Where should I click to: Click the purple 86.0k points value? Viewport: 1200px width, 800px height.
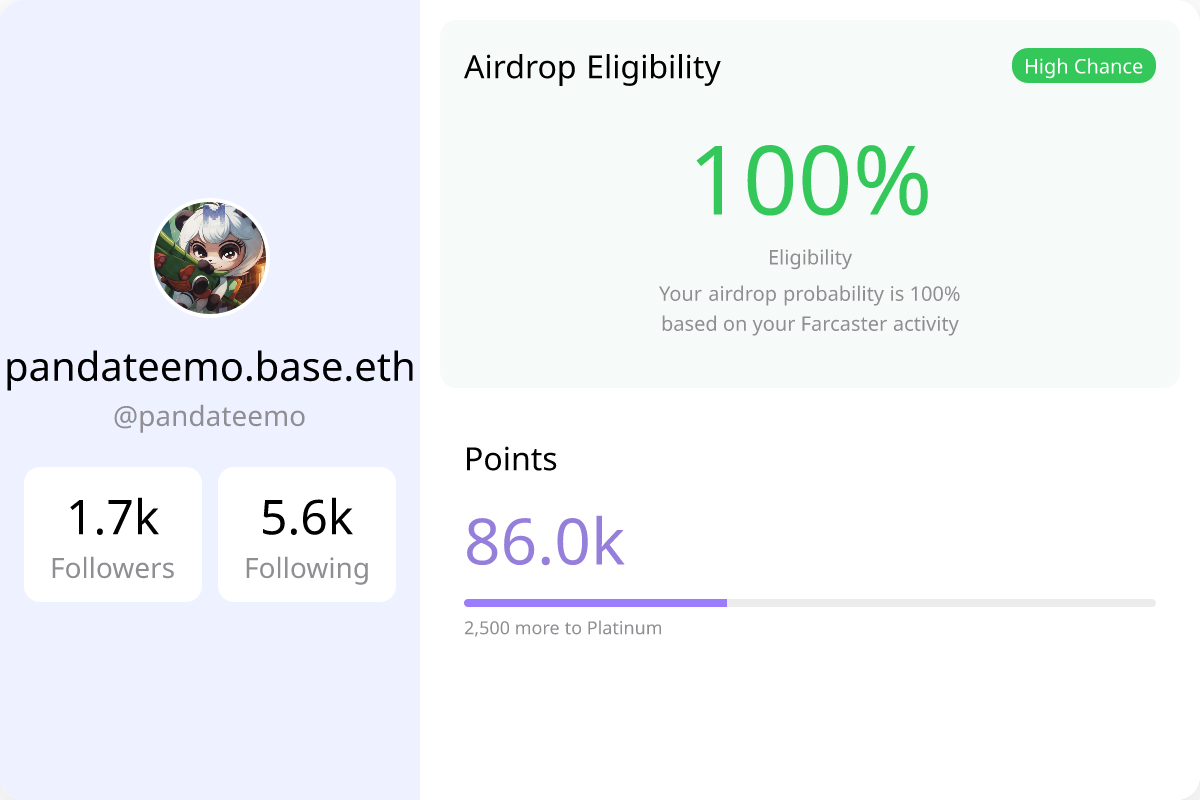[545, 542]
